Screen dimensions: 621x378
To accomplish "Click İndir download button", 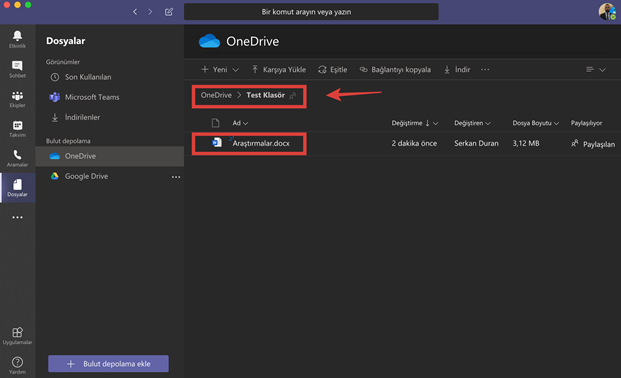I will tap(457, 70).
